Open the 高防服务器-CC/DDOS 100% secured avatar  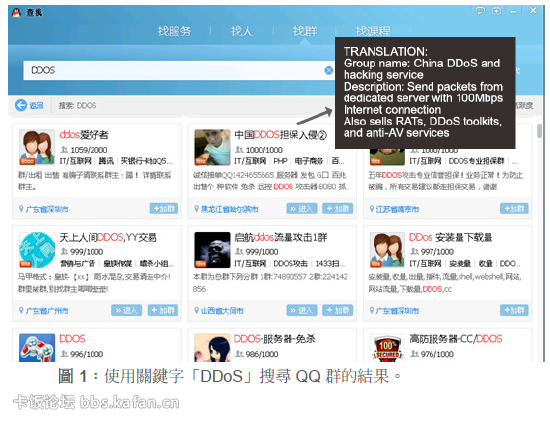[x=387, y=348]
